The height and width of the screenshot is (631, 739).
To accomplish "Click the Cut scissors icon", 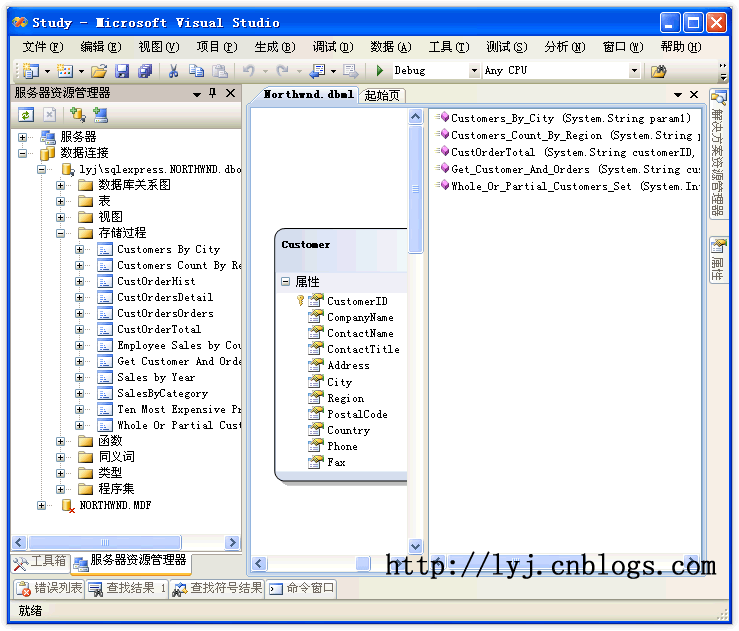I will pos(173,71).
